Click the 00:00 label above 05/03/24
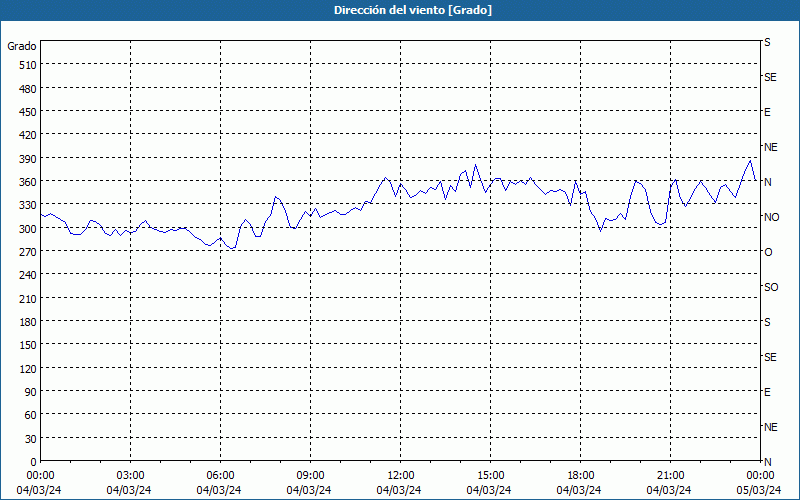800x500 pixels. (x=760, y=476)
